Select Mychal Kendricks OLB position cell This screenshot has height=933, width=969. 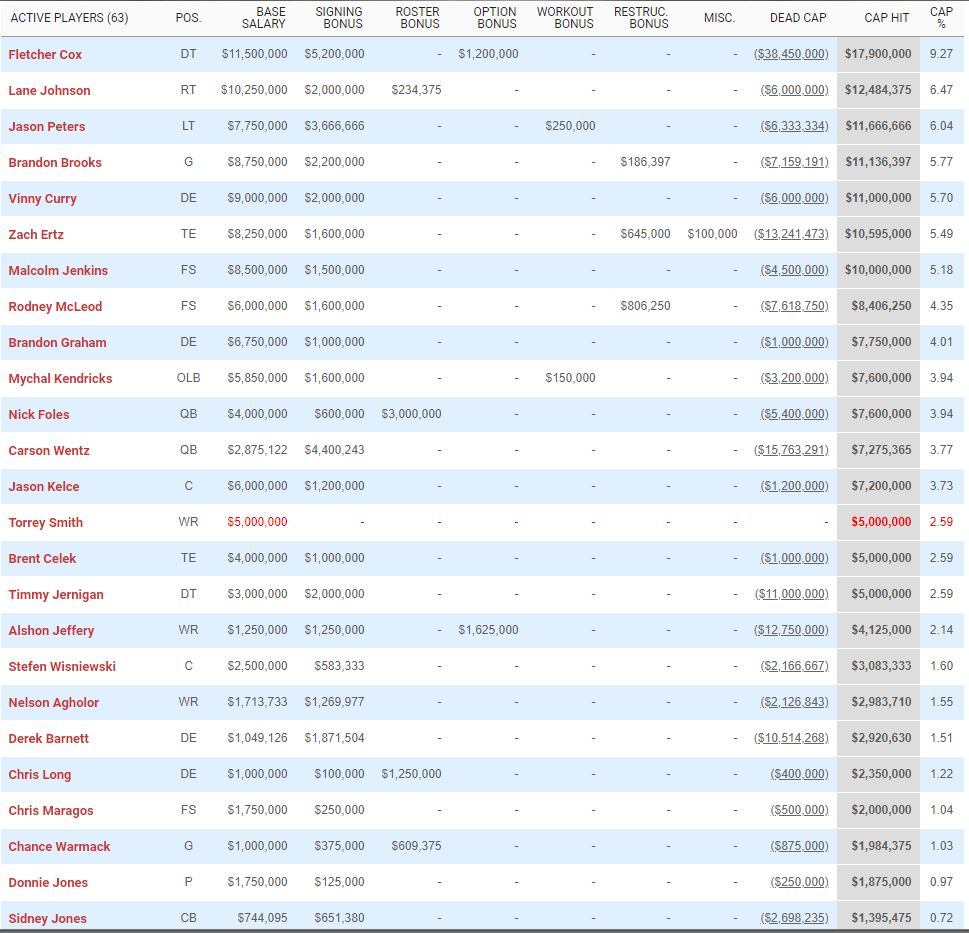(x=188, y=378)
